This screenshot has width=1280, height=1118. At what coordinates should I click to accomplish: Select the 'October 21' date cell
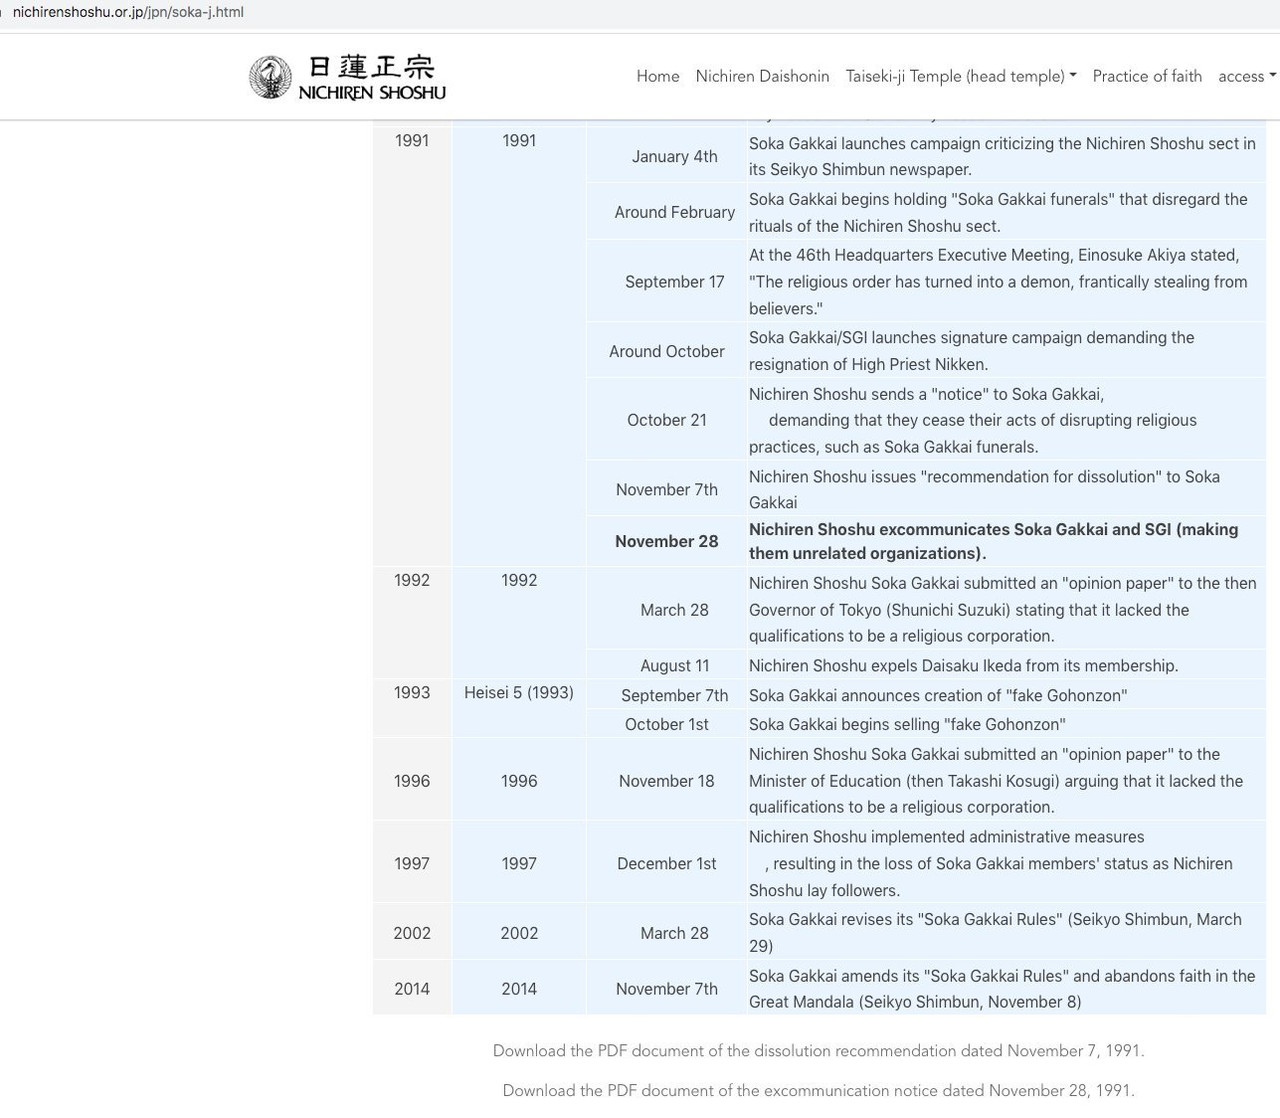point(667,420)
